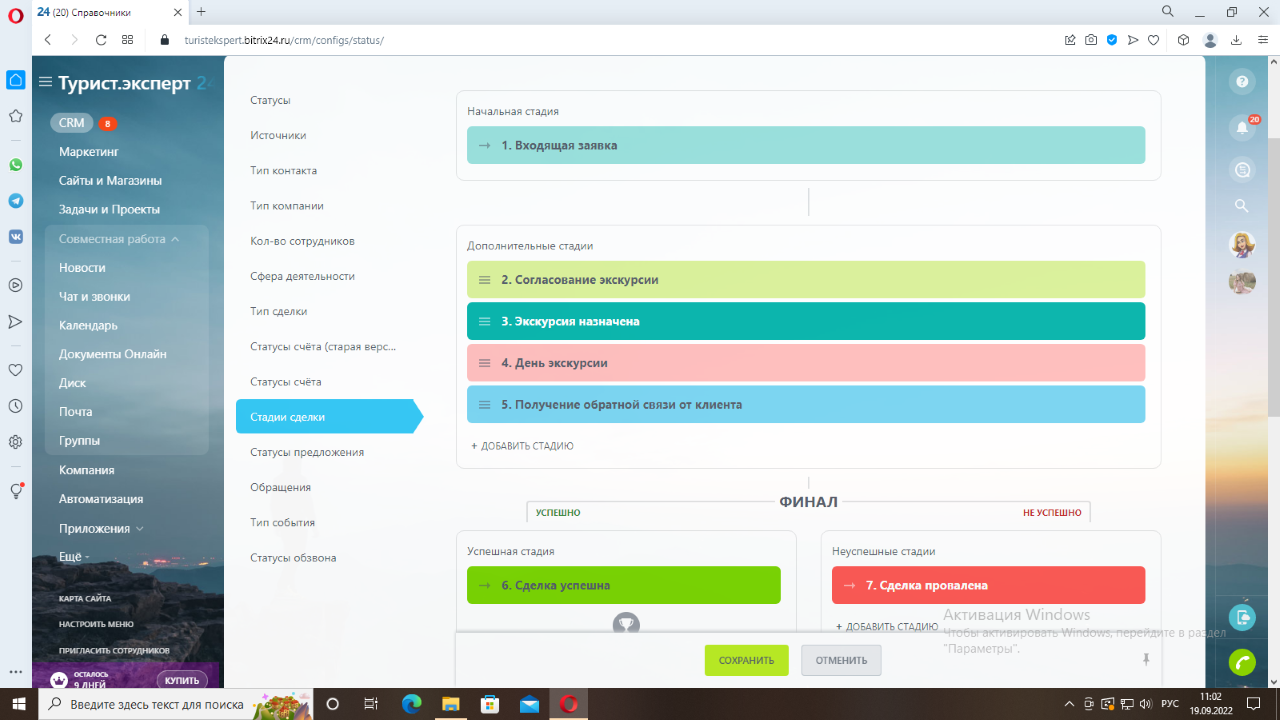
Task: Open Сайты и Магазины menu item
Action: [x=110, y=181]
